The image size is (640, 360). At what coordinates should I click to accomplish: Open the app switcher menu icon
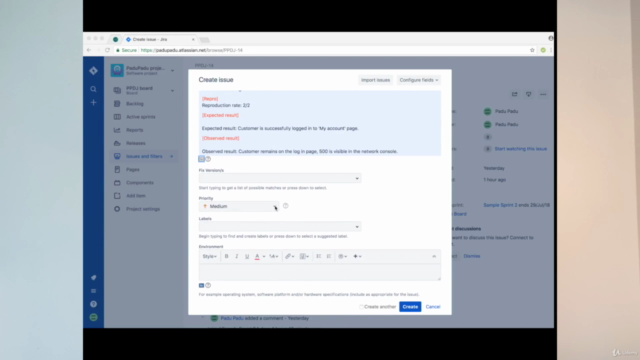click(x=93, y=291)
